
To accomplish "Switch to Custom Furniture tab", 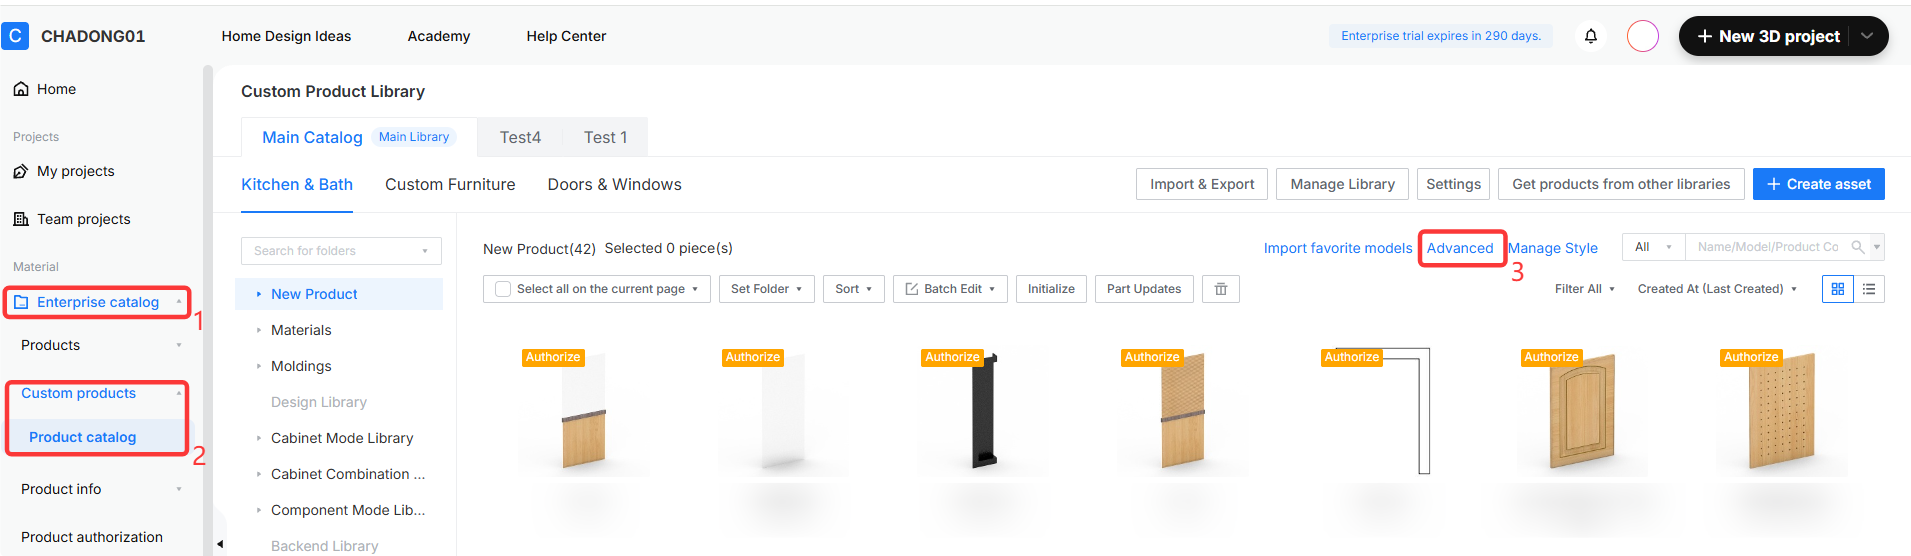I will pyautogui.click(x=450, y=184).
